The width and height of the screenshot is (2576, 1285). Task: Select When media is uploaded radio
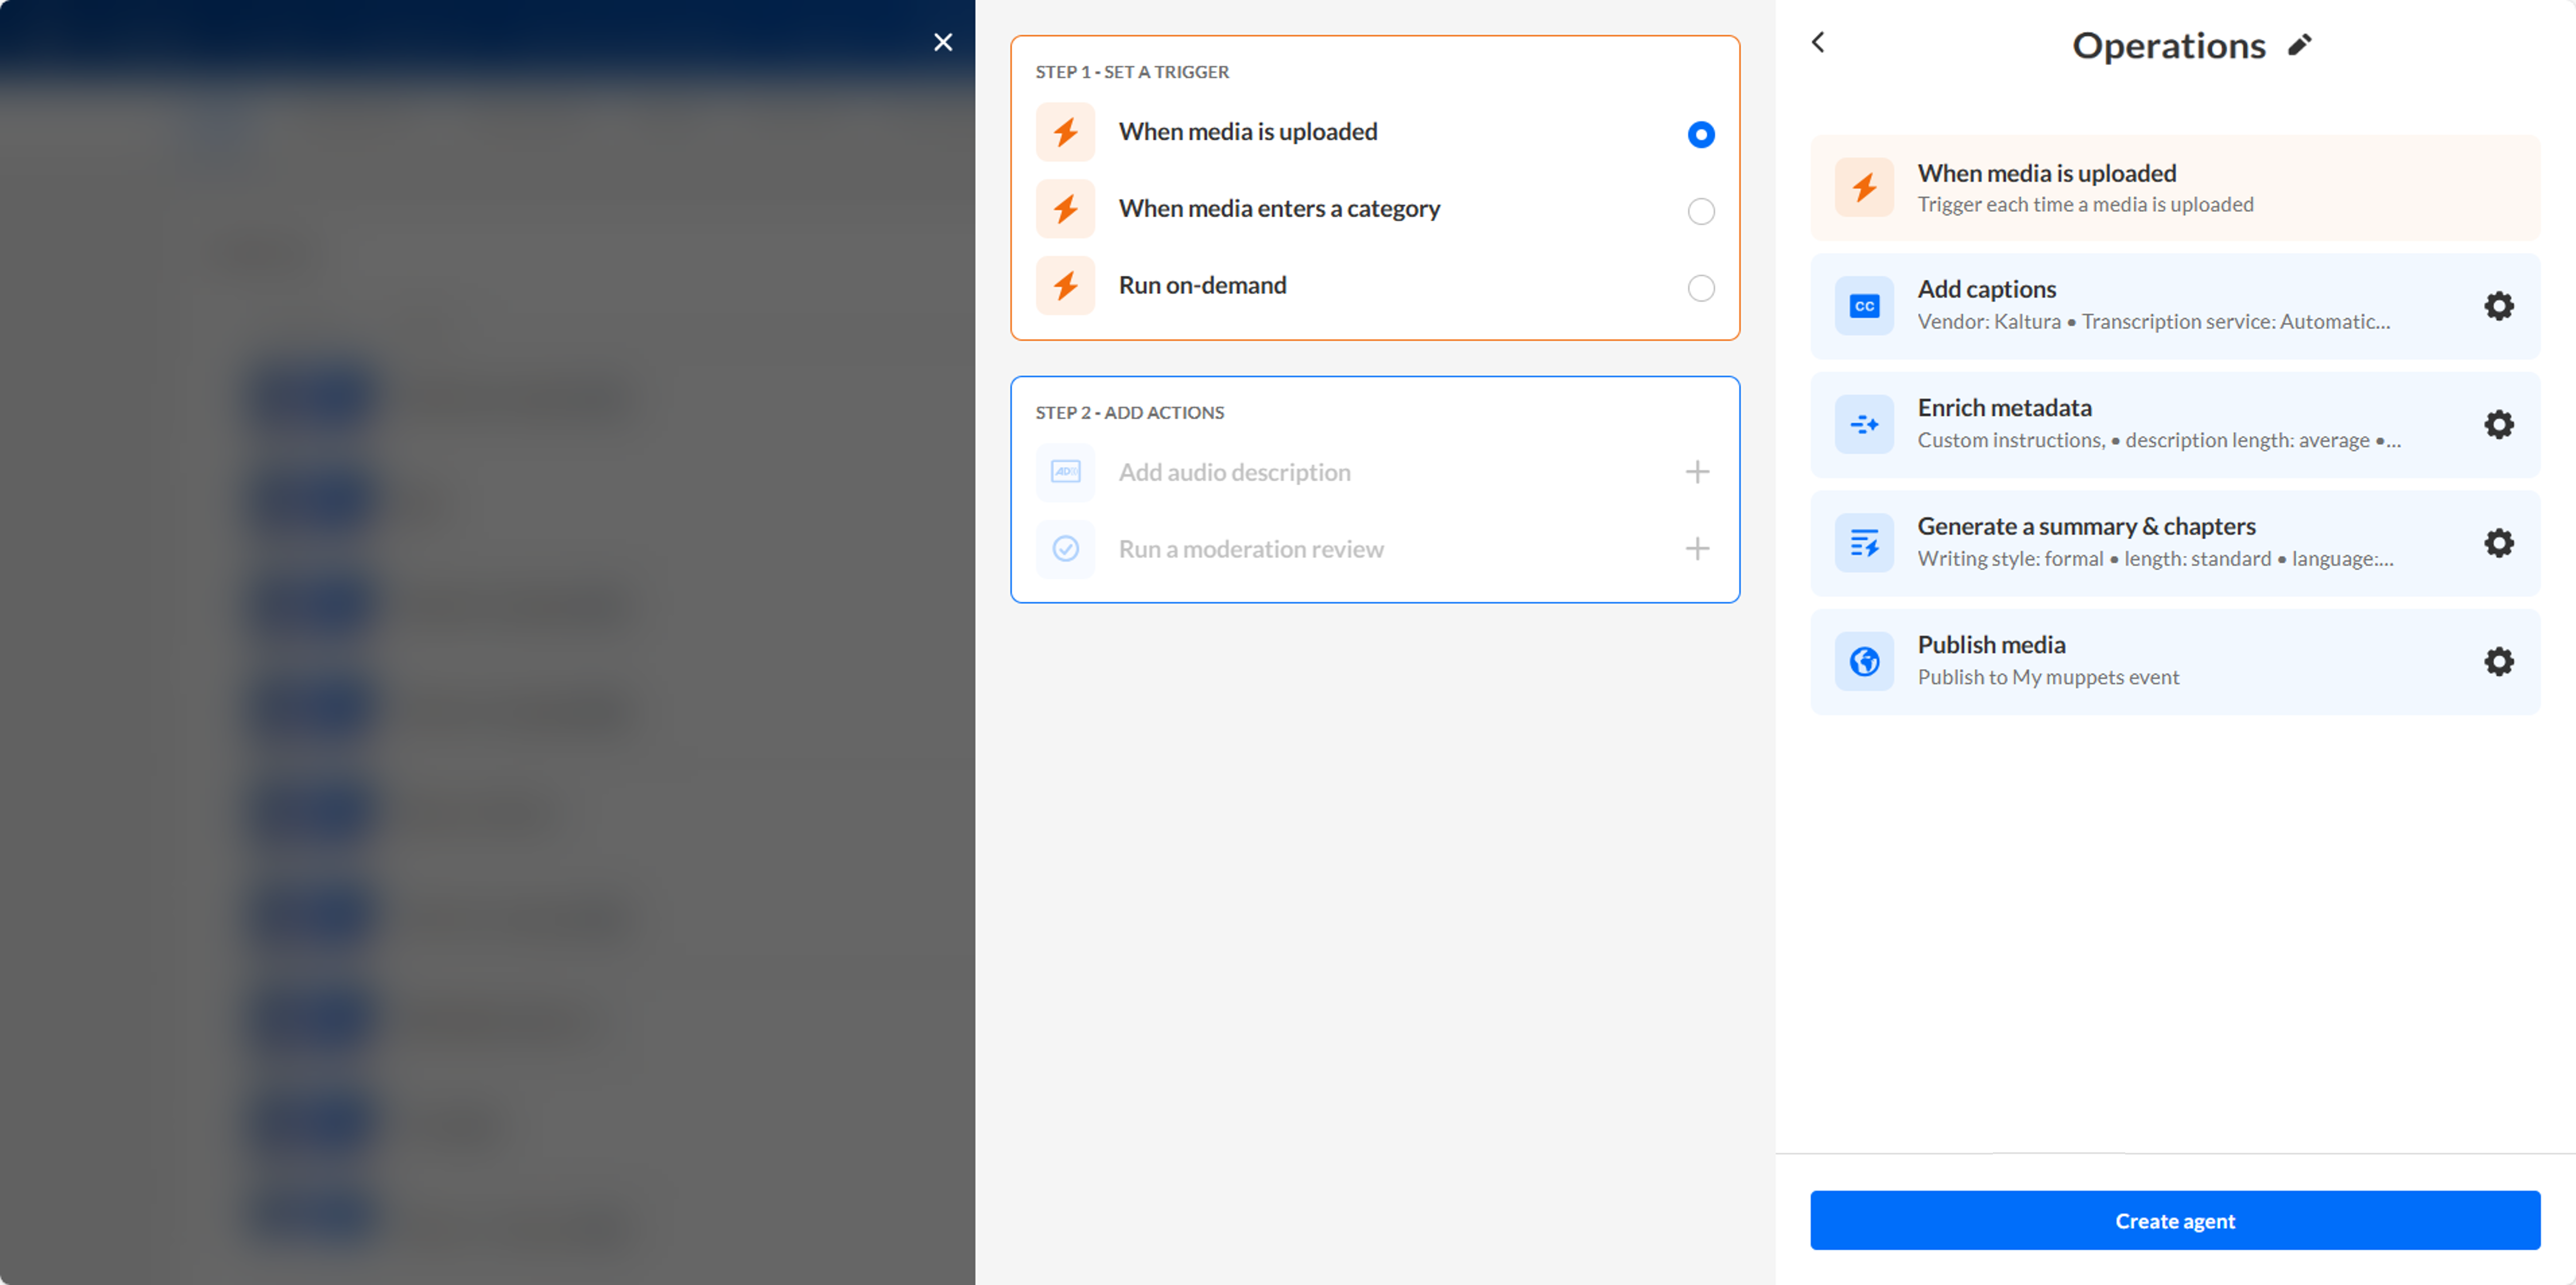coord(1700,134)
